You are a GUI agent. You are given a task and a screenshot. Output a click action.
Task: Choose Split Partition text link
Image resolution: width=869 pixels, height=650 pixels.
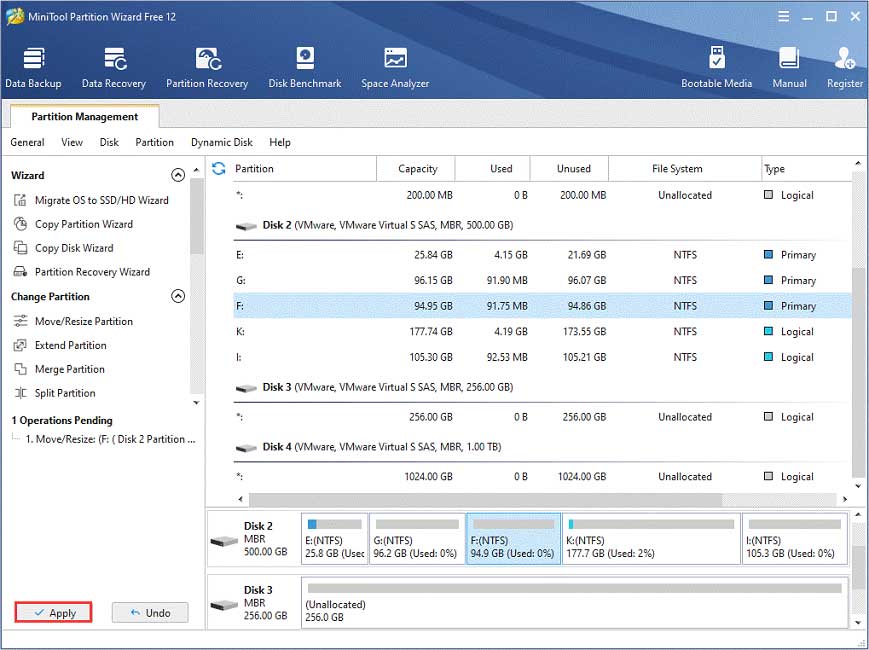click(65, 393)
